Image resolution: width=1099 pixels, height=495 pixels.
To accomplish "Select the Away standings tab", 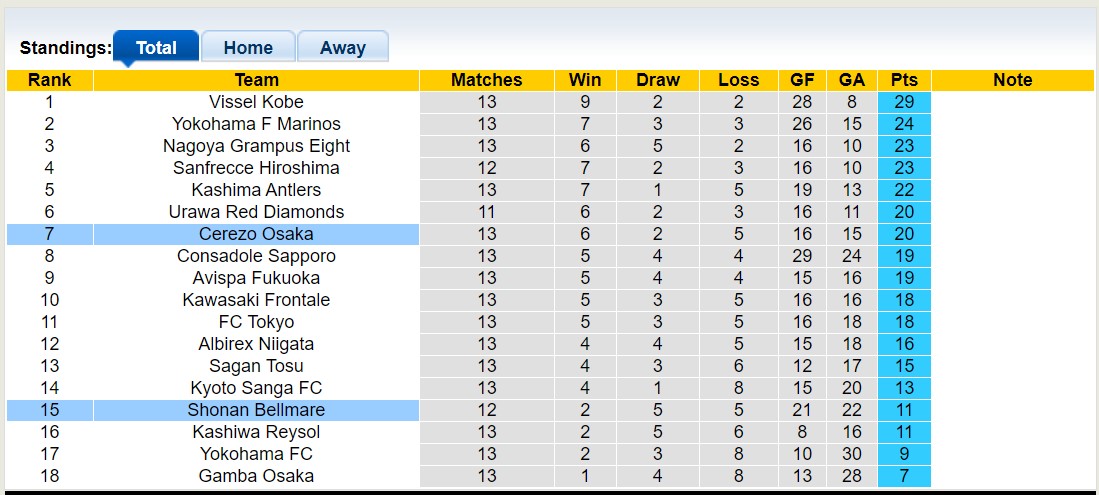I will [343, 47].
